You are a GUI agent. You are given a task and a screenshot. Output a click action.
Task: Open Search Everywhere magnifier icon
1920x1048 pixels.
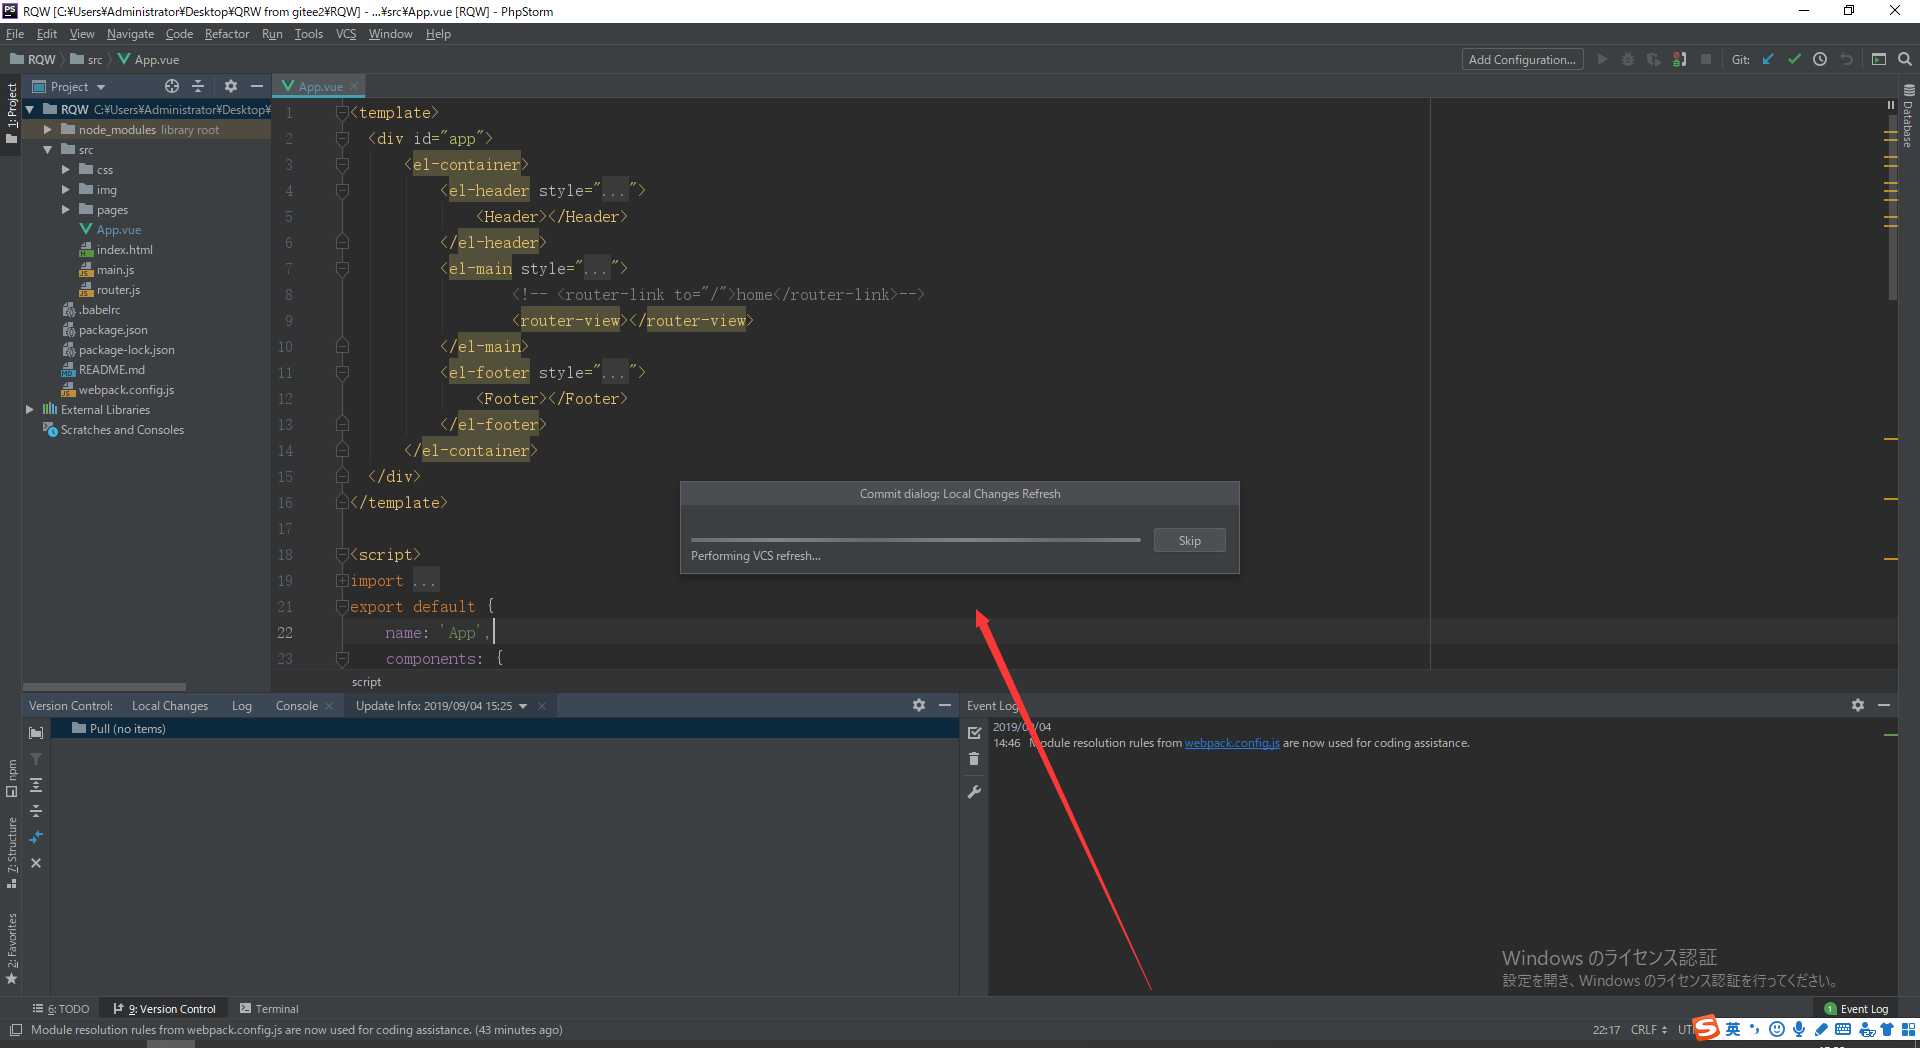(1905, 60)
